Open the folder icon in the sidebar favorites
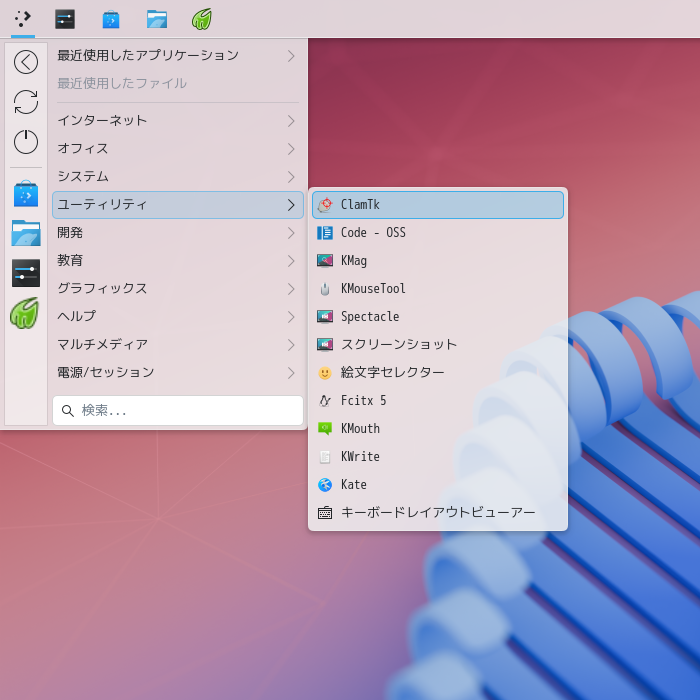The height and width of the screenshot is (700, 700). (x=26, y=233)
